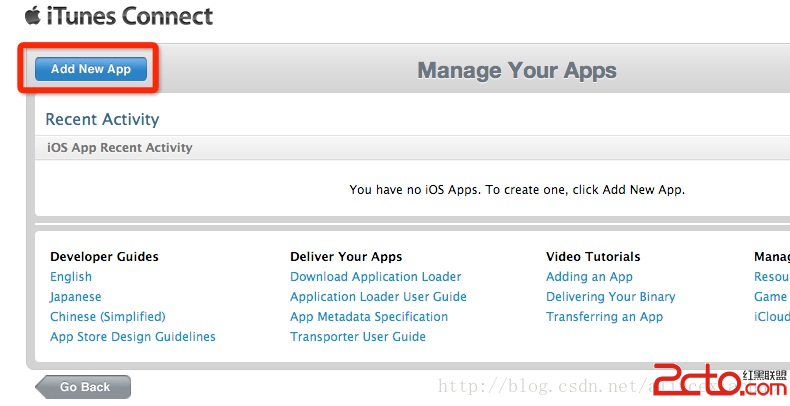Click the Recent Activity heading
Viewport: 790px width, 406px height.
pos(102,119)
